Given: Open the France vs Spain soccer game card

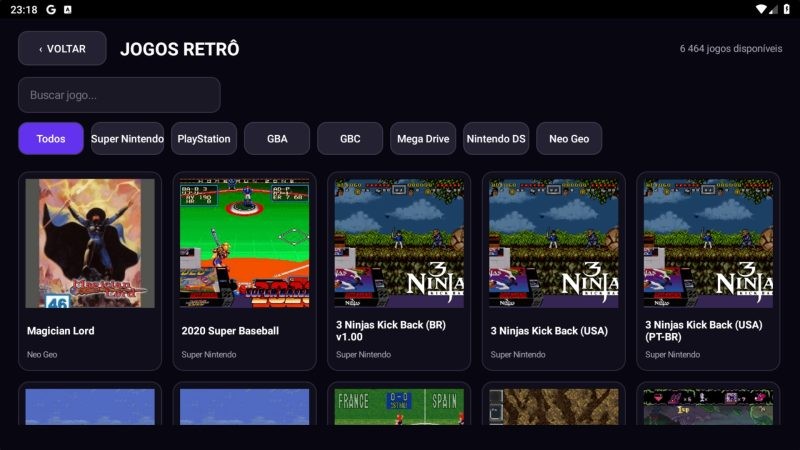Looking at the screenshot, I should click(x=399, y=404).
